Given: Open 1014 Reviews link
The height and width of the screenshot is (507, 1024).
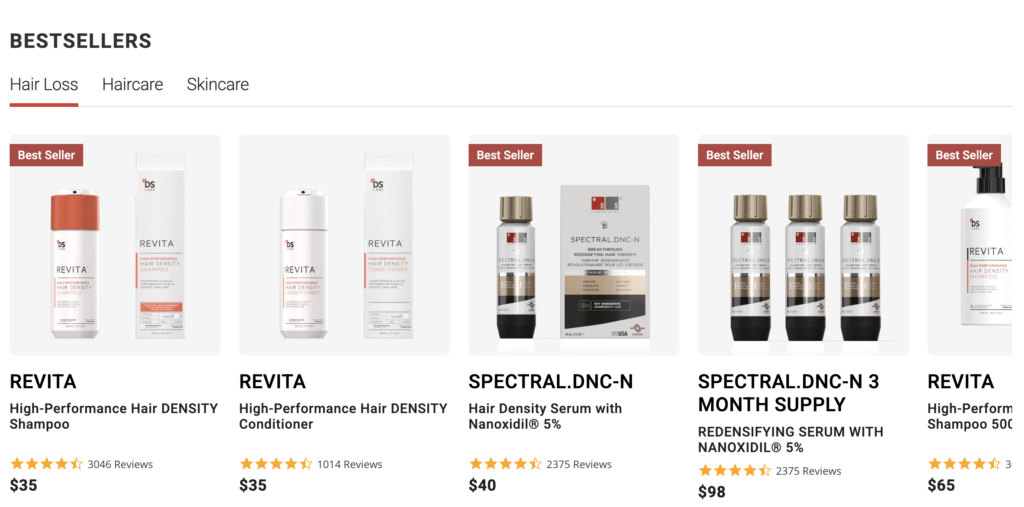Looking at the screenshot, I should pos(350,465).
